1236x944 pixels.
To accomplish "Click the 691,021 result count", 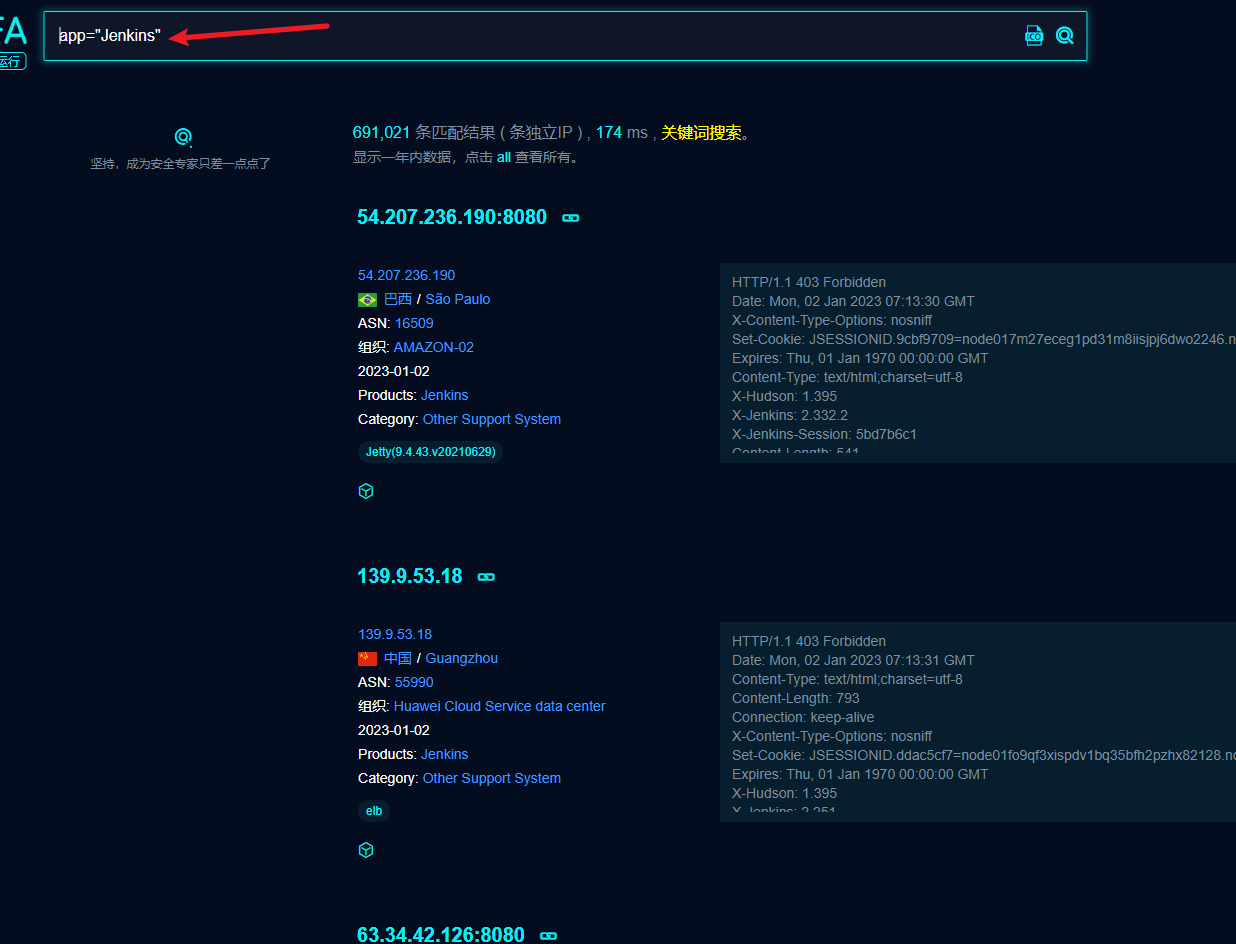I will [382, 132].
